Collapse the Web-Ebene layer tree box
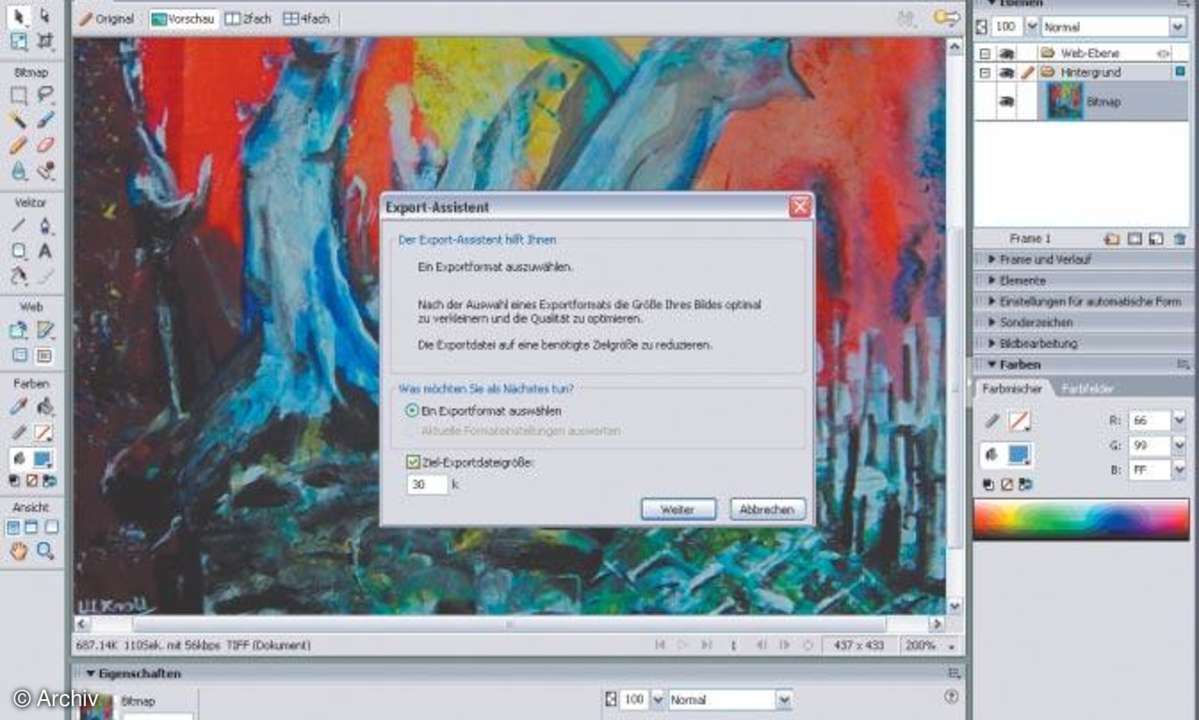This screenshot has width=1199, height=720. coord(985,54)
